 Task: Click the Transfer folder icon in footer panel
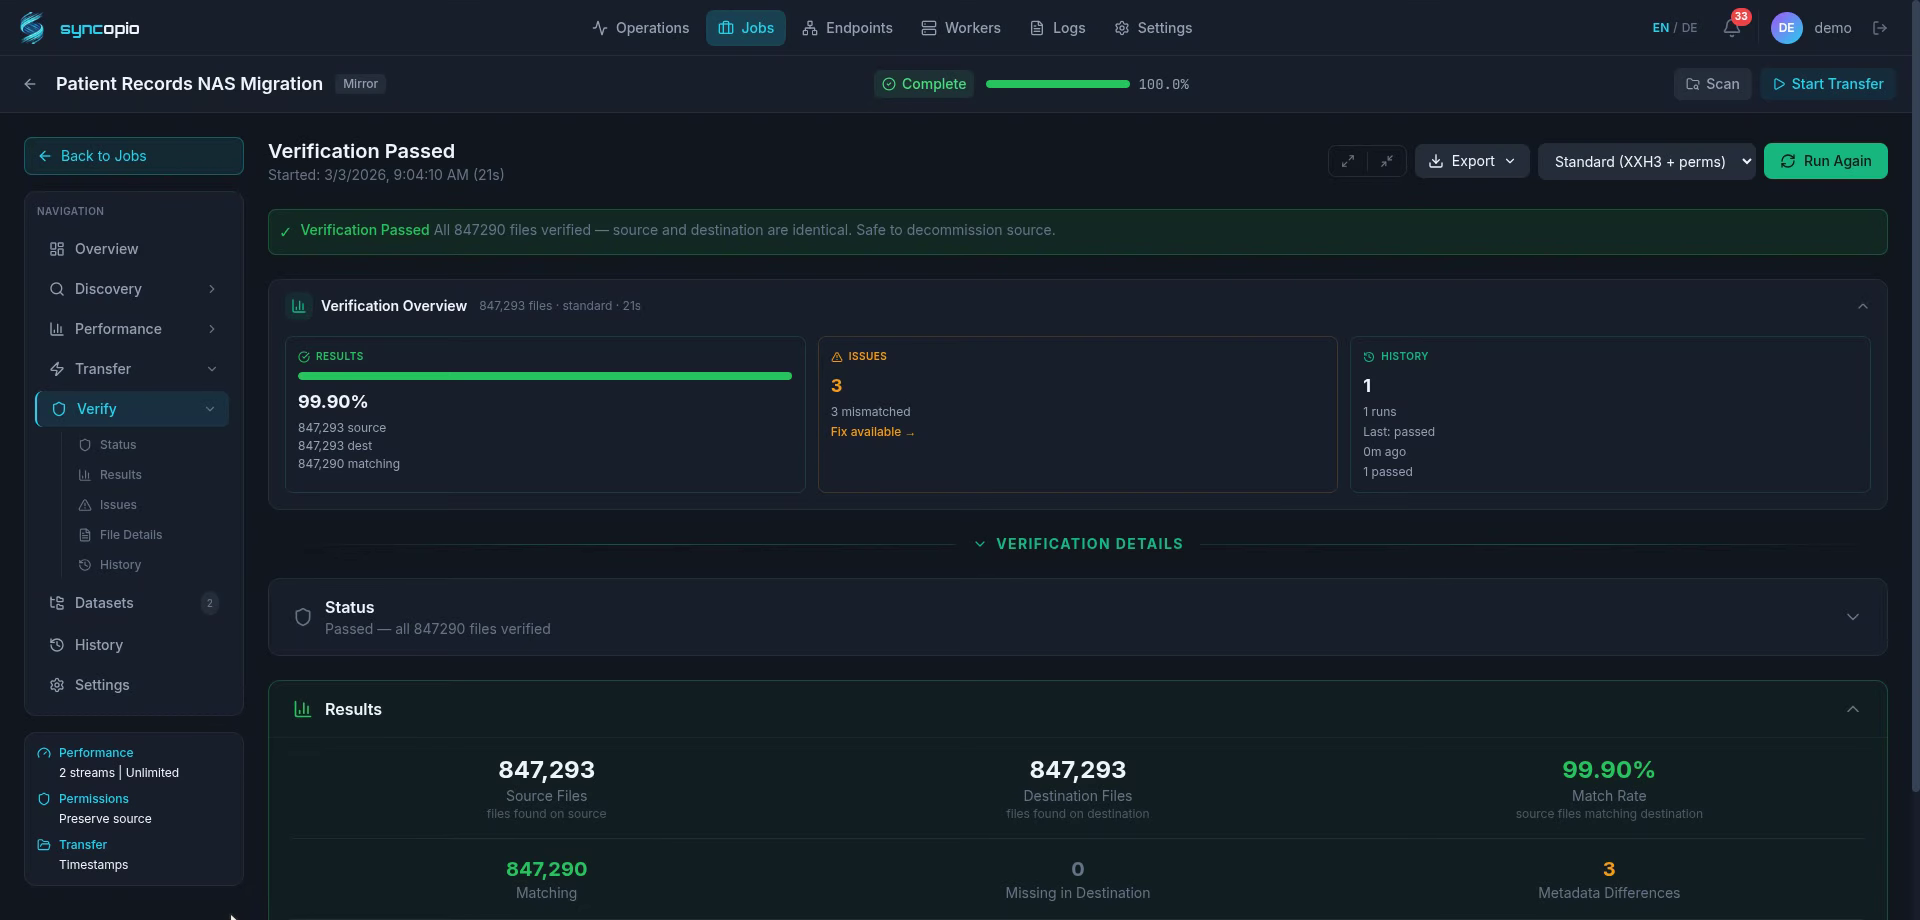click(x=44, y=845)
